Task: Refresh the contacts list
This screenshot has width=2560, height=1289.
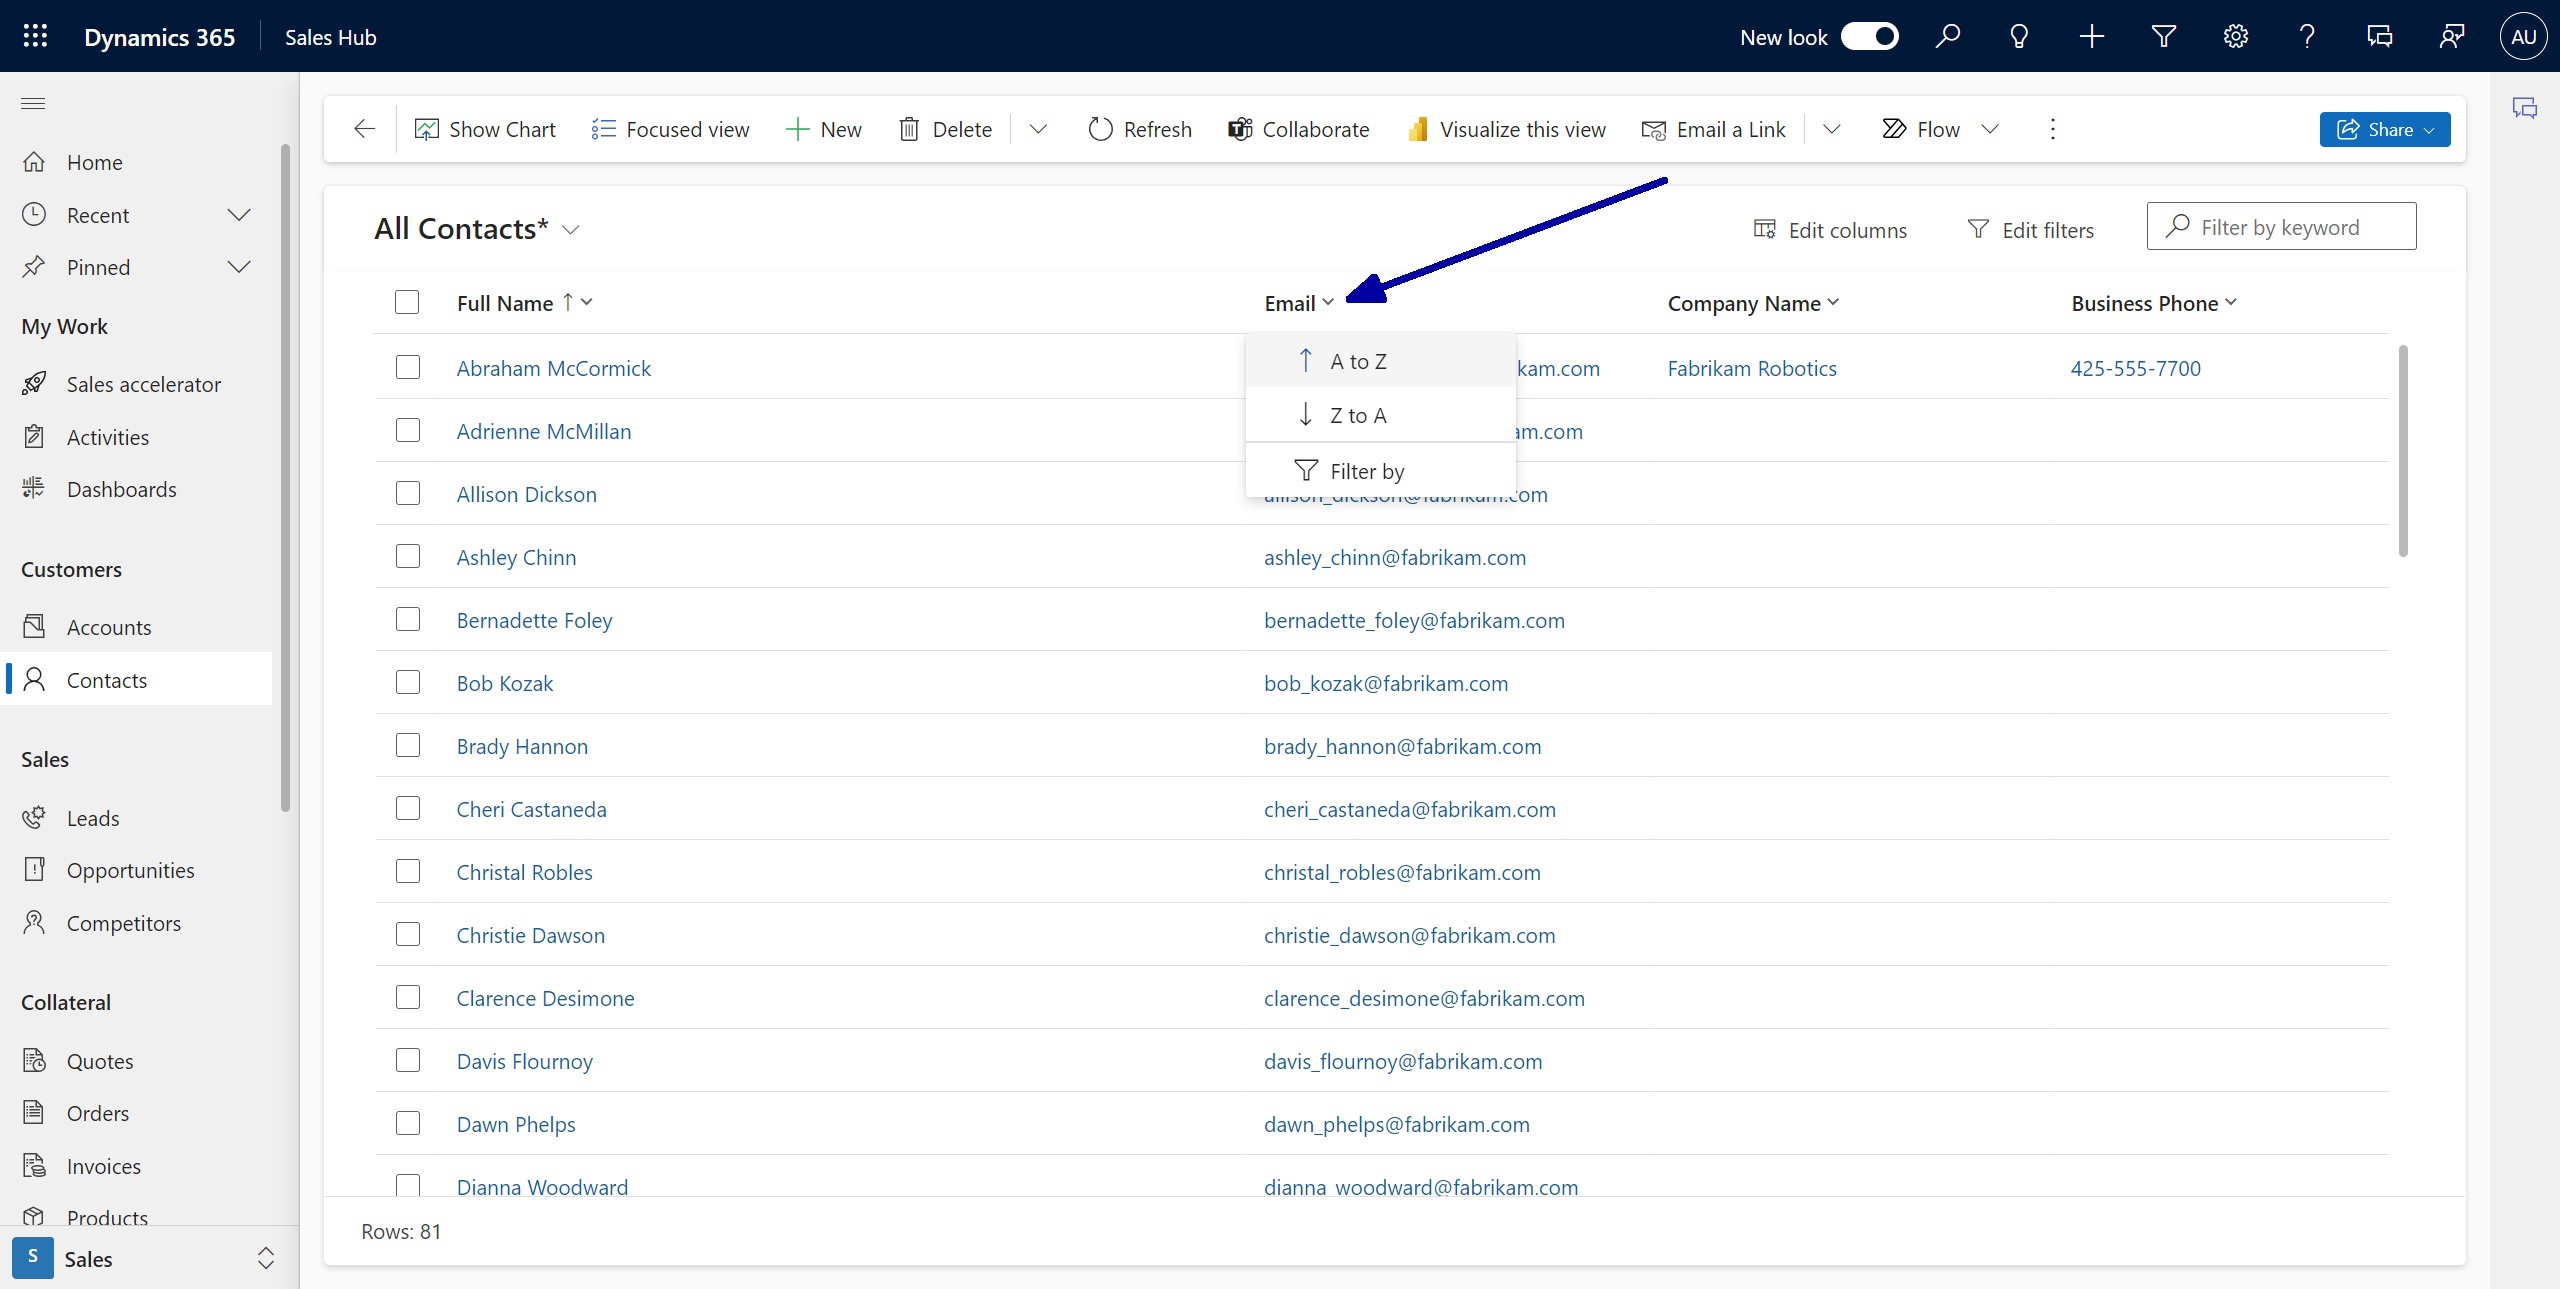Action: coord(1140,129)
